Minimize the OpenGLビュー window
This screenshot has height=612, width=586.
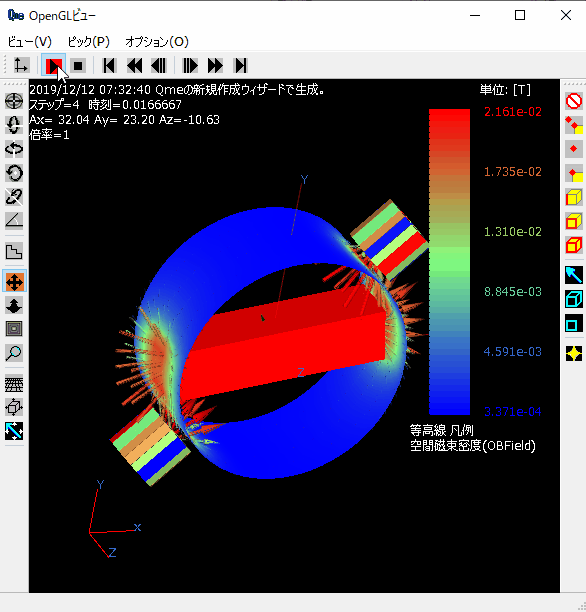(475, 16)
